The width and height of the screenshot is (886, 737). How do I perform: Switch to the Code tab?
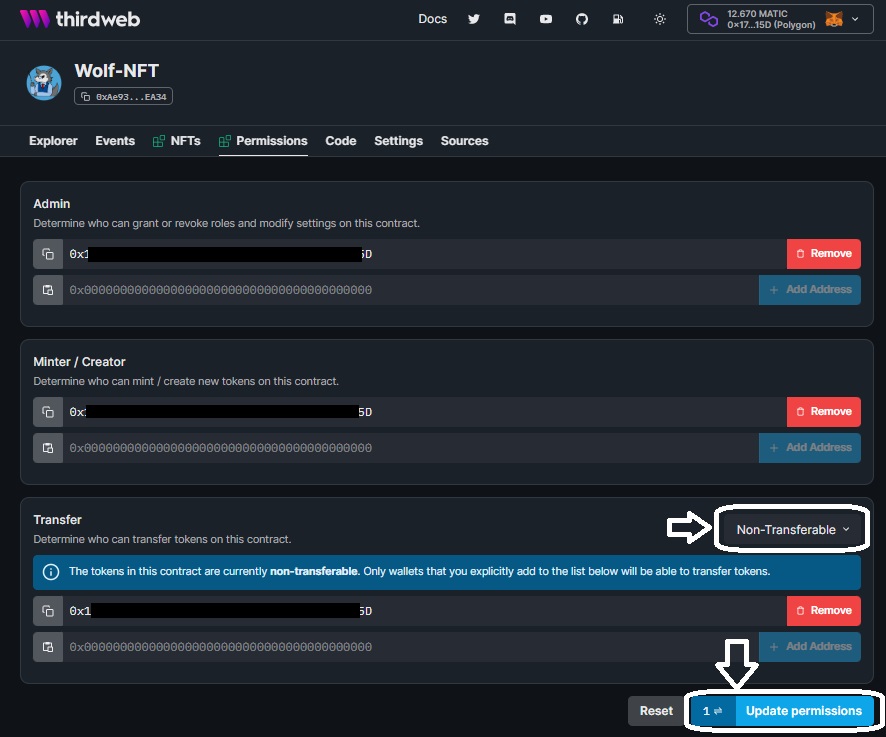(341, 141)
